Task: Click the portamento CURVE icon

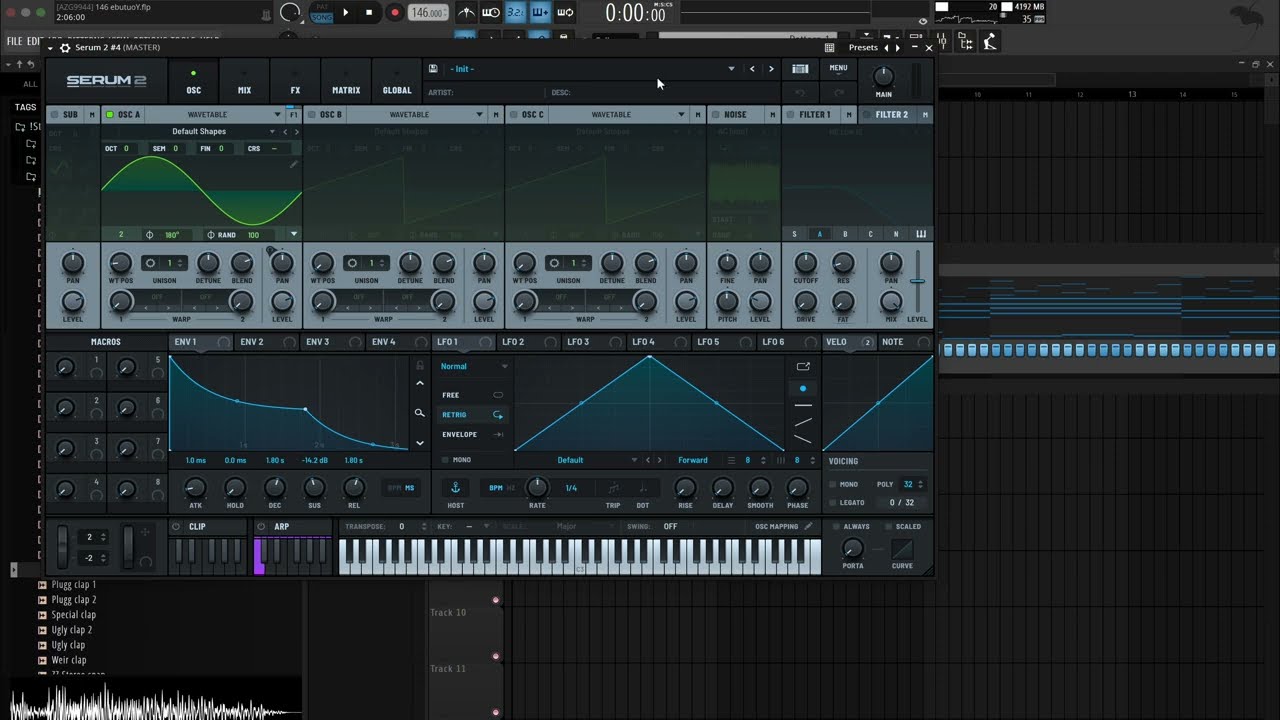Action: (902, 550)
